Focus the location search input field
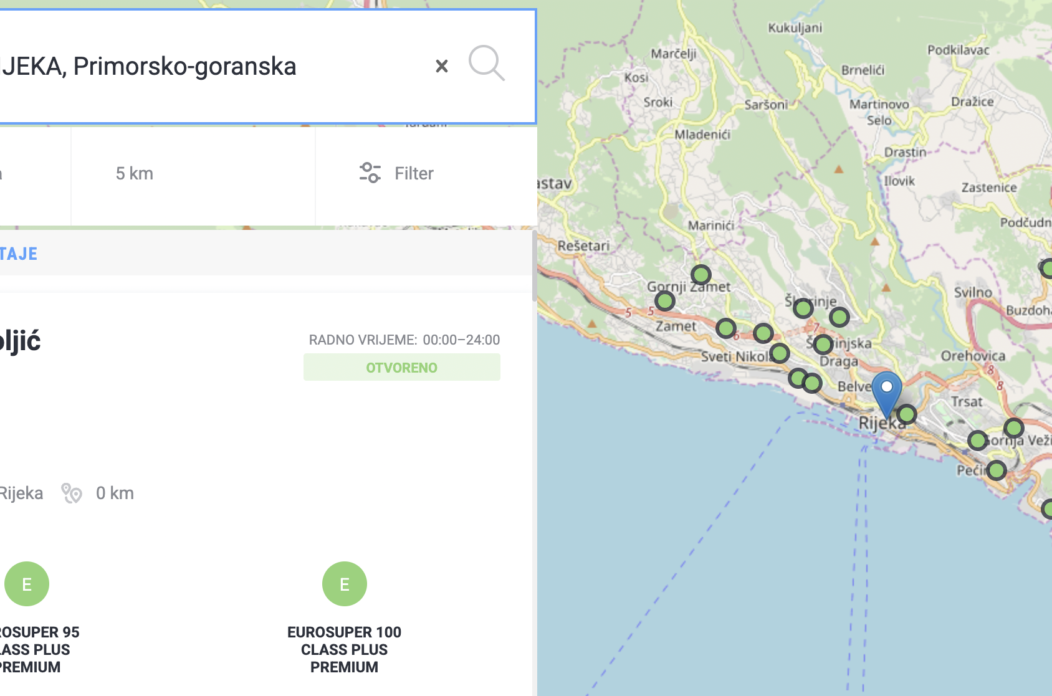 pos(200,67)
